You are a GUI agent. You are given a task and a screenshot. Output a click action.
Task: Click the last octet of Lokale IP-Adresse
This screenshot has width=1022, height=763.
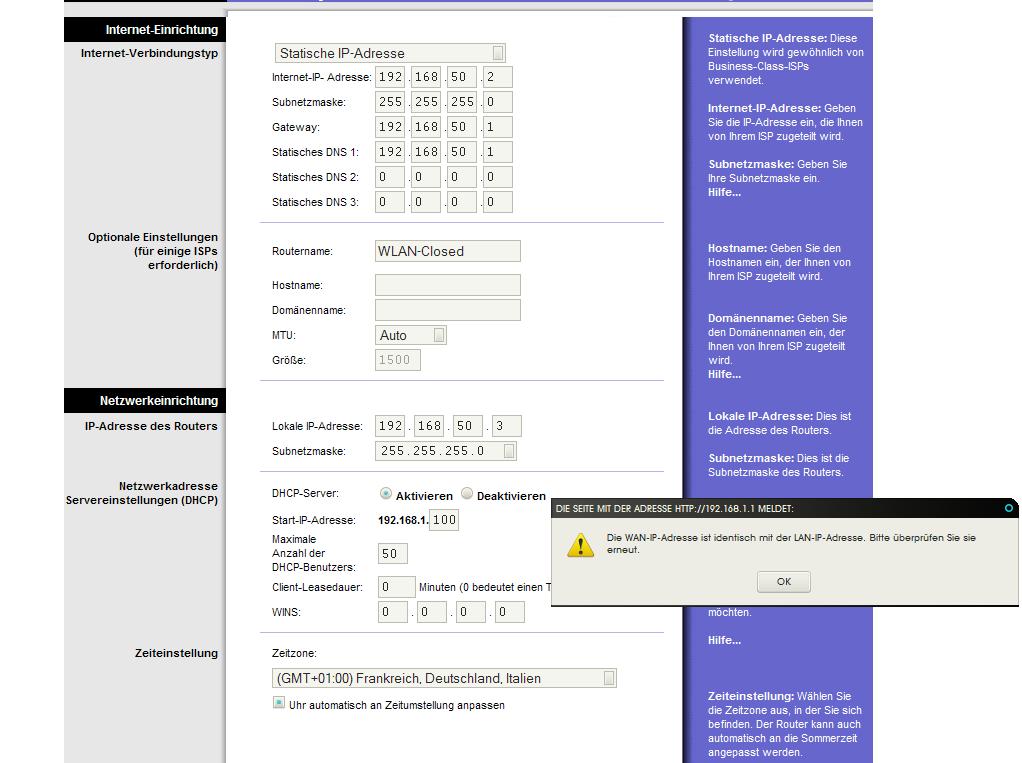click(x=506, y=426)
